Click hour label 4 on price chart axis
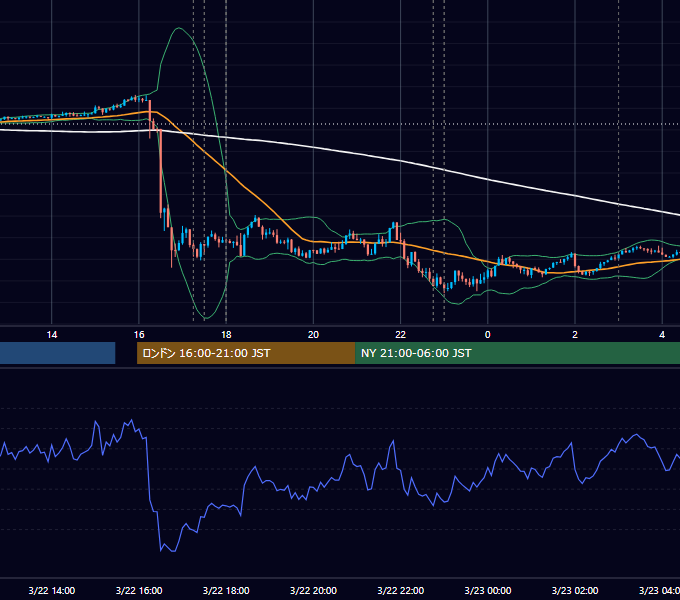680x600 pixels. point(662,335)
